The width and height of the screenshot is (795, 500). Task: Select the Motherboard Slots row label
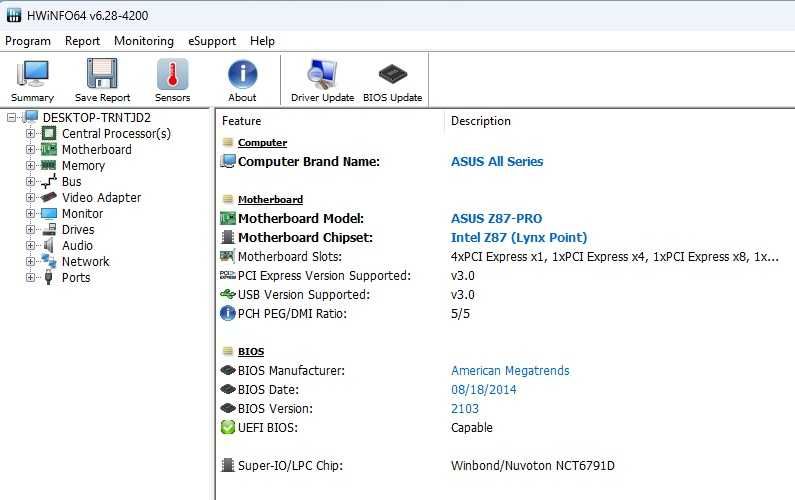click(290, 257)
